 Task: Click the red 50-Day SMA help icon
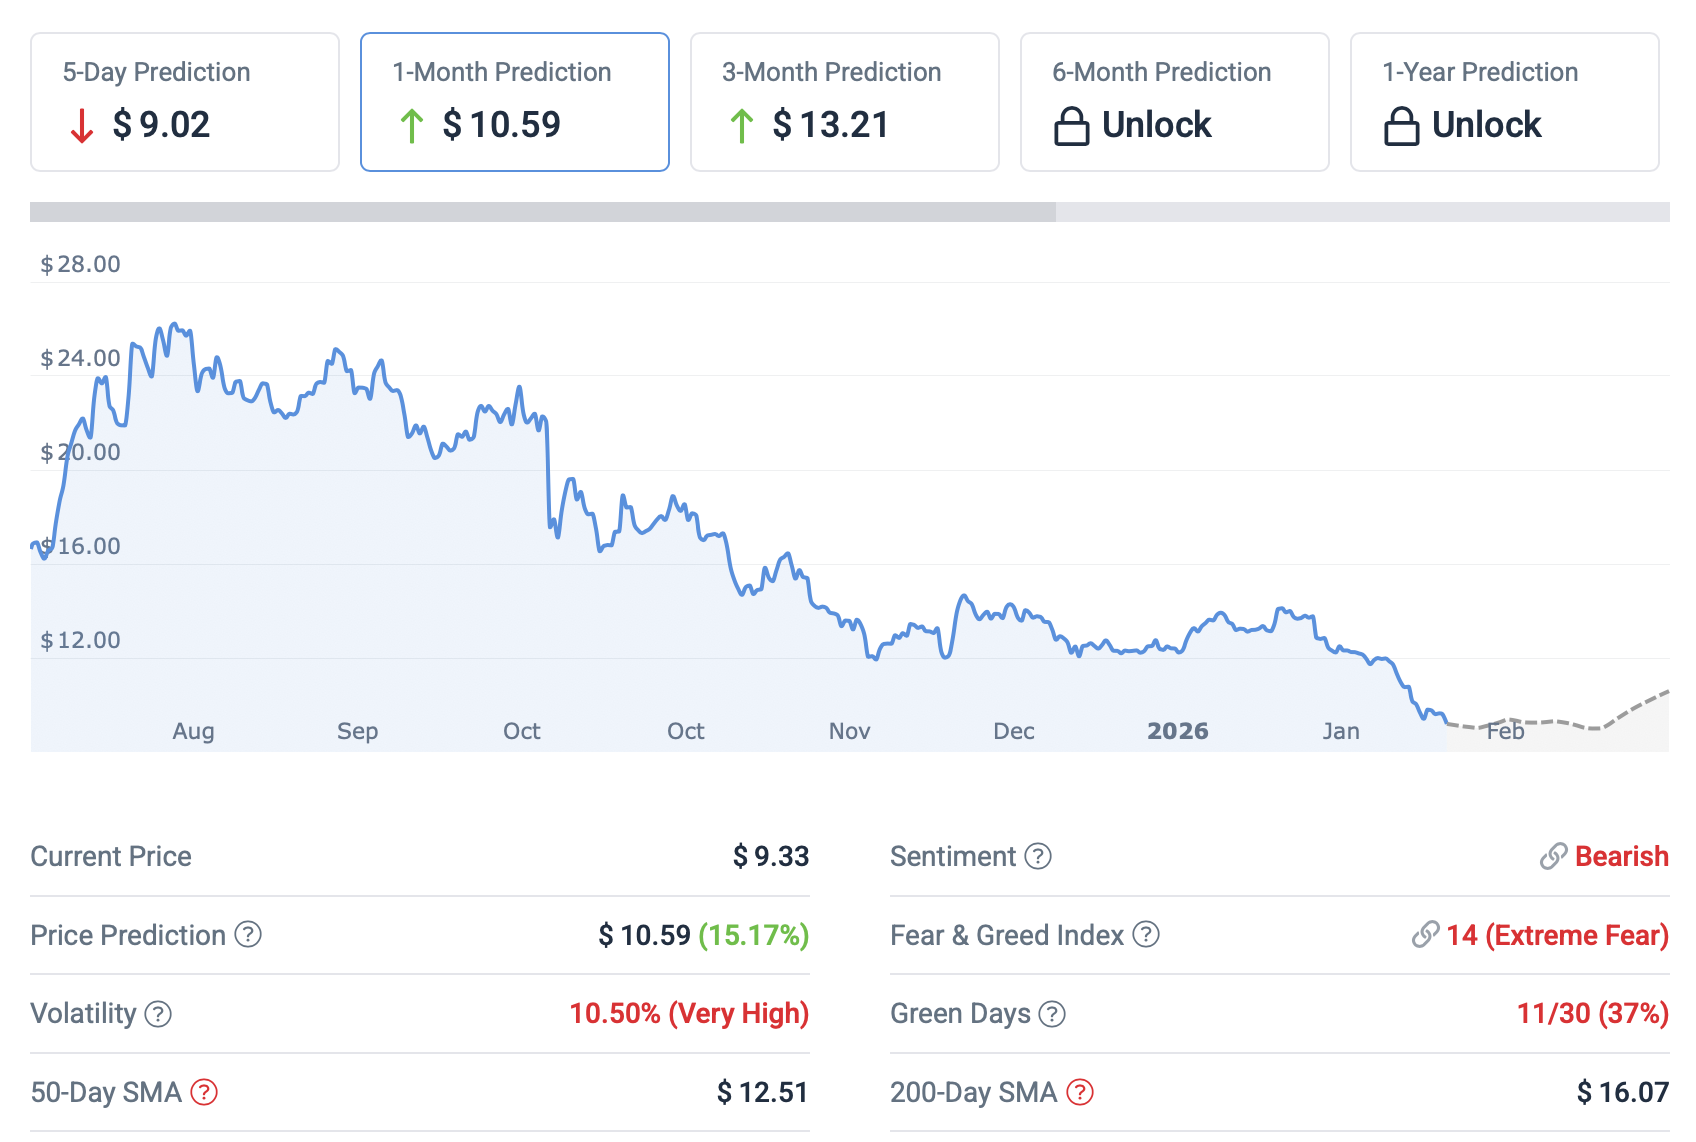click(x=204, y=1092)
